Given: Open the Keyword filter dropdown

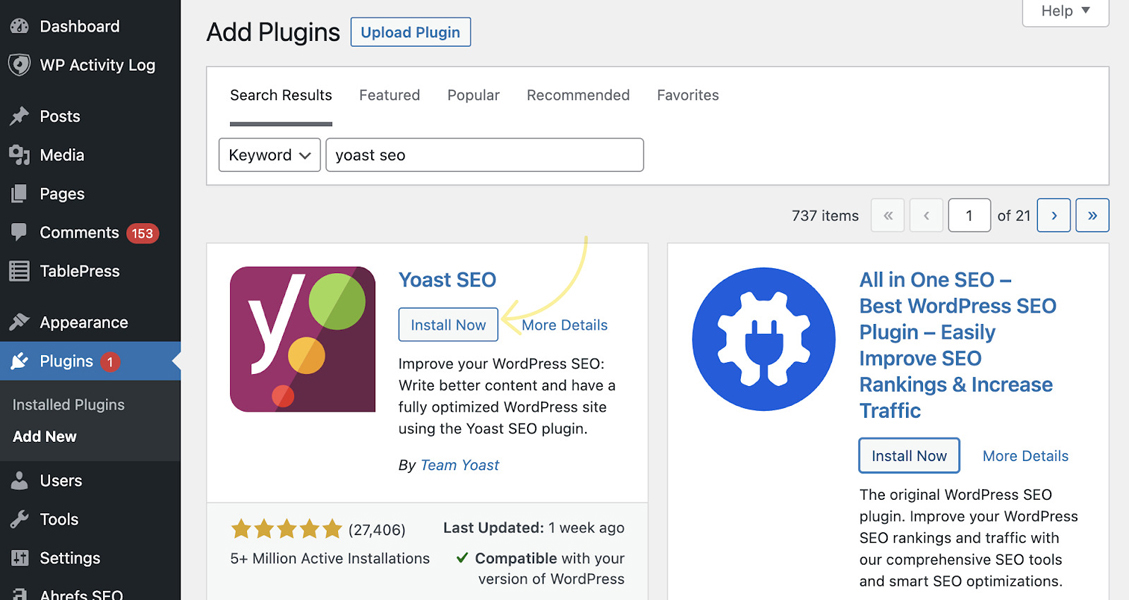Looking at the screenshot, I should click(269, 155).
